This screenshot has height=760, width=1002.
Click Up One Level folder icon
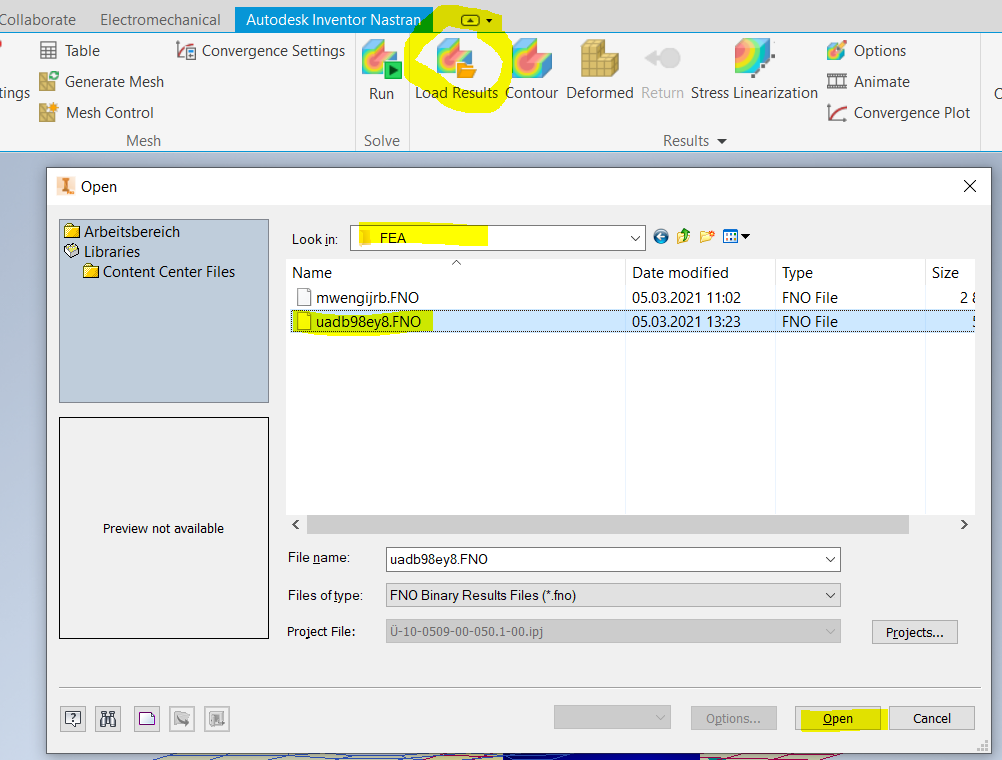click(x=683, y=236)
